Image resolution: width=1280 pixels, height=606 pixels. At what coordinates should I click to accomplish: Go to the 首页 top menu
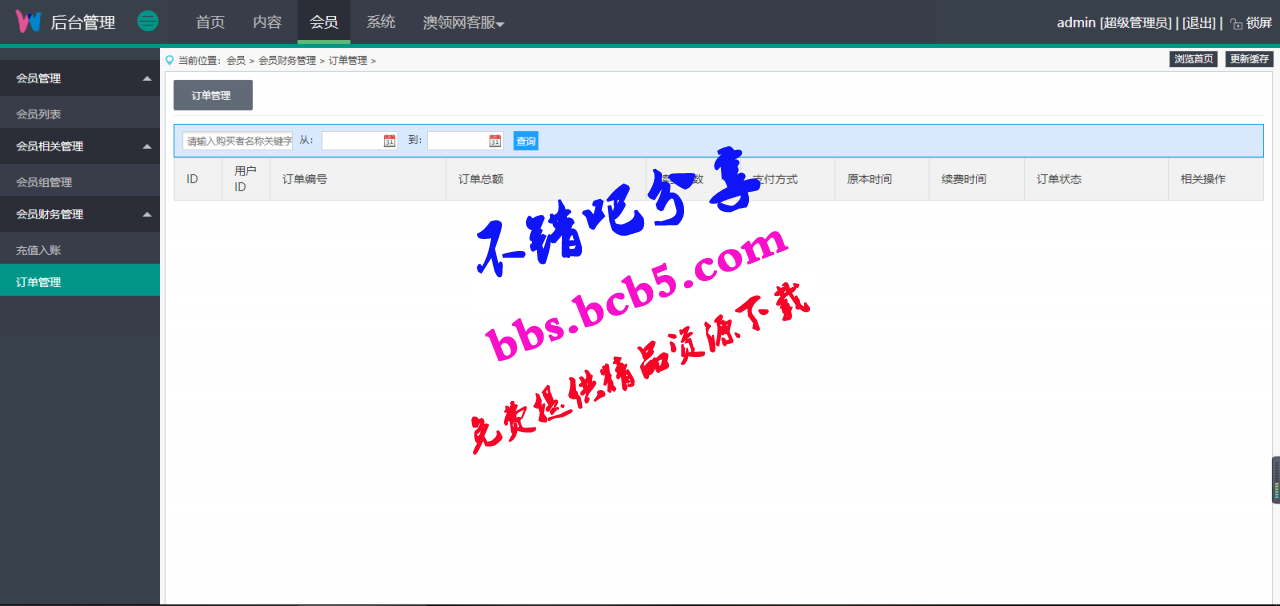pos(210,22)
